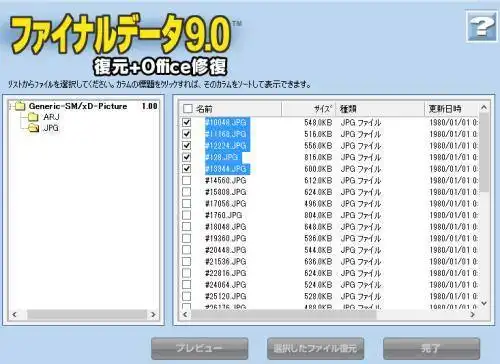Select the file name #25120.JPG

pyautogui.click(x=226, y=296)
